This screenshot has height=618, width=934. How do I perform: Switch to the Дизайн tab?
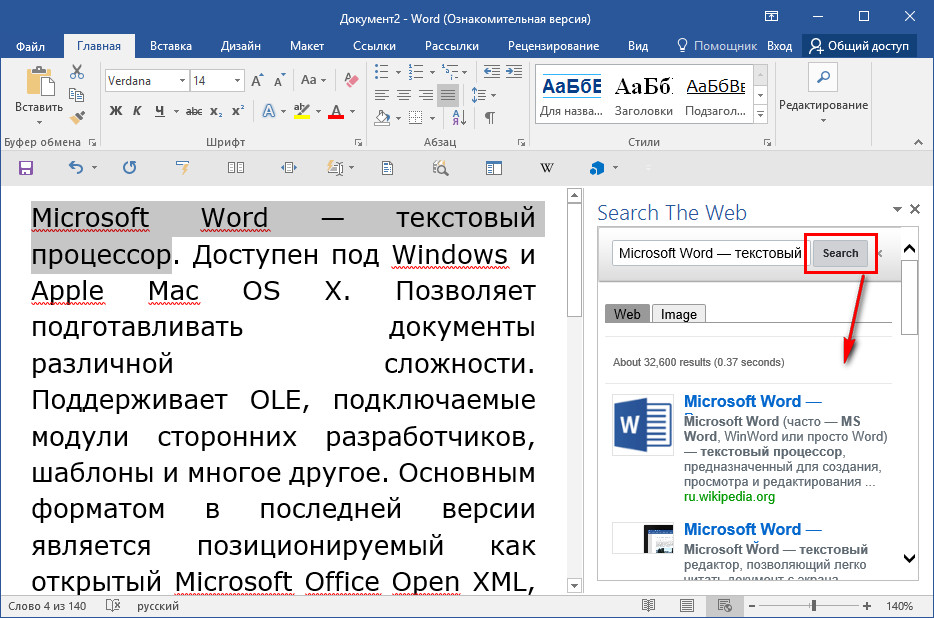pyautogui.click(x=241, y=46)
